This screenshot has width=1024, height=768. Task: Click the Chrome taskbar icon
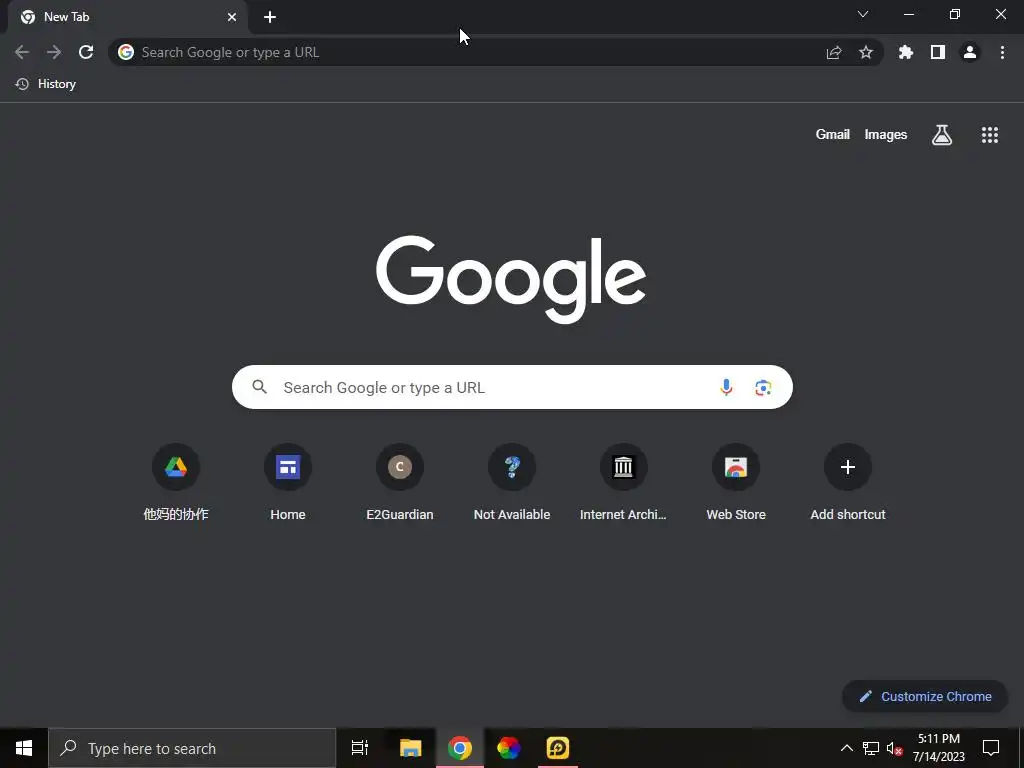coord(460,748)
